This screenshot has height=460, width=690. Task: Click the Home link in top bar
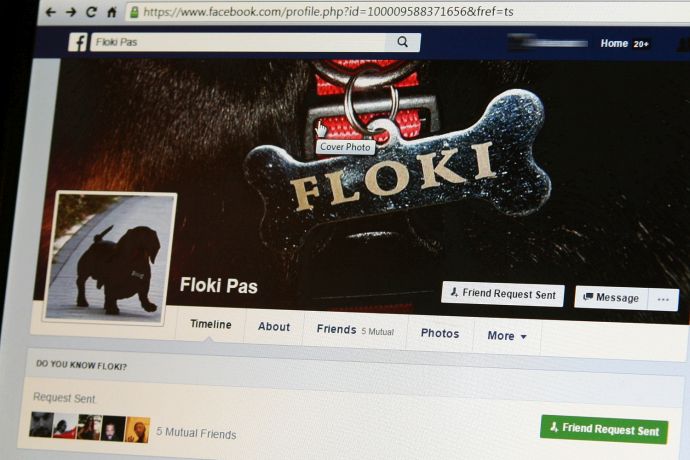click(x=614, y=43)
